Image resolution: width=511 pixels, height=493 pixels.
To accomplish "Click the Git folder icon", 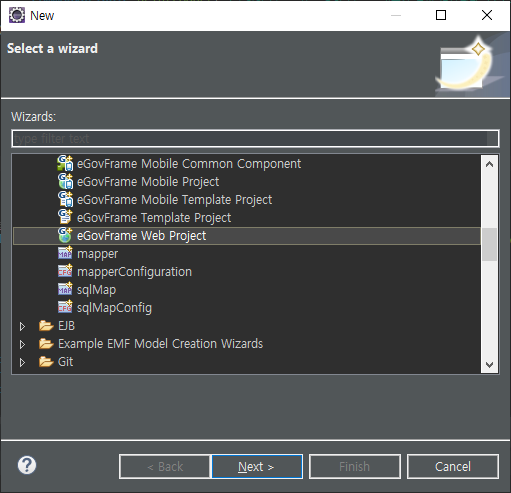I will pyautogui.click(x=46, y=362).
